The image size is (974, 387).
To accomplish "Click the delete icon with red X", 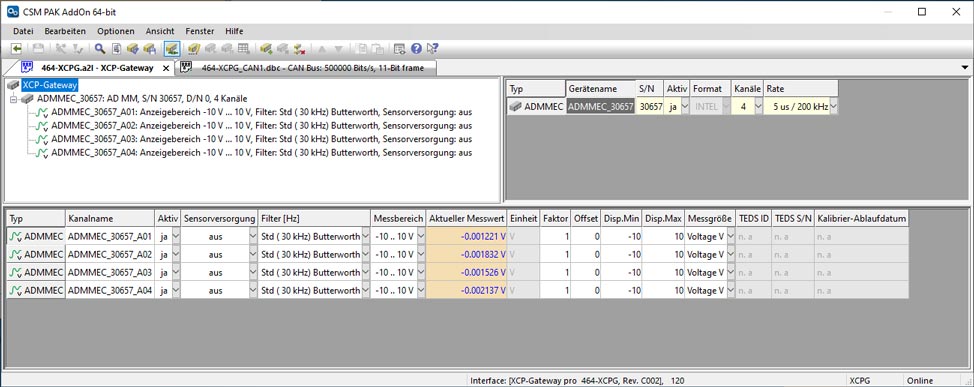I will [299, 48].
